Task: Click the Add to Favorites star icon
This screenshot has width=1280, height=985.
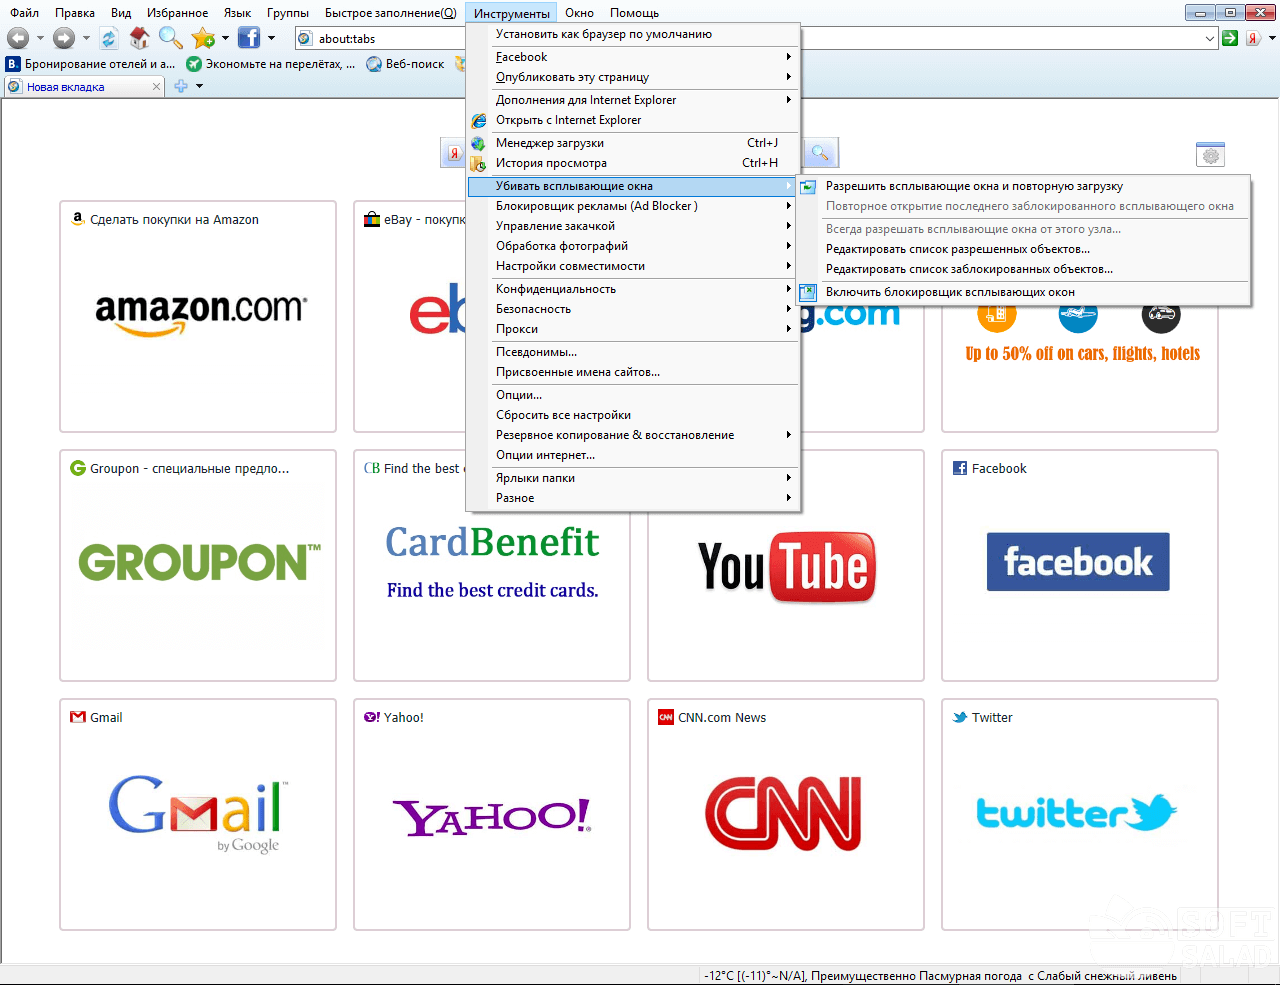Action: coord(203,38)
